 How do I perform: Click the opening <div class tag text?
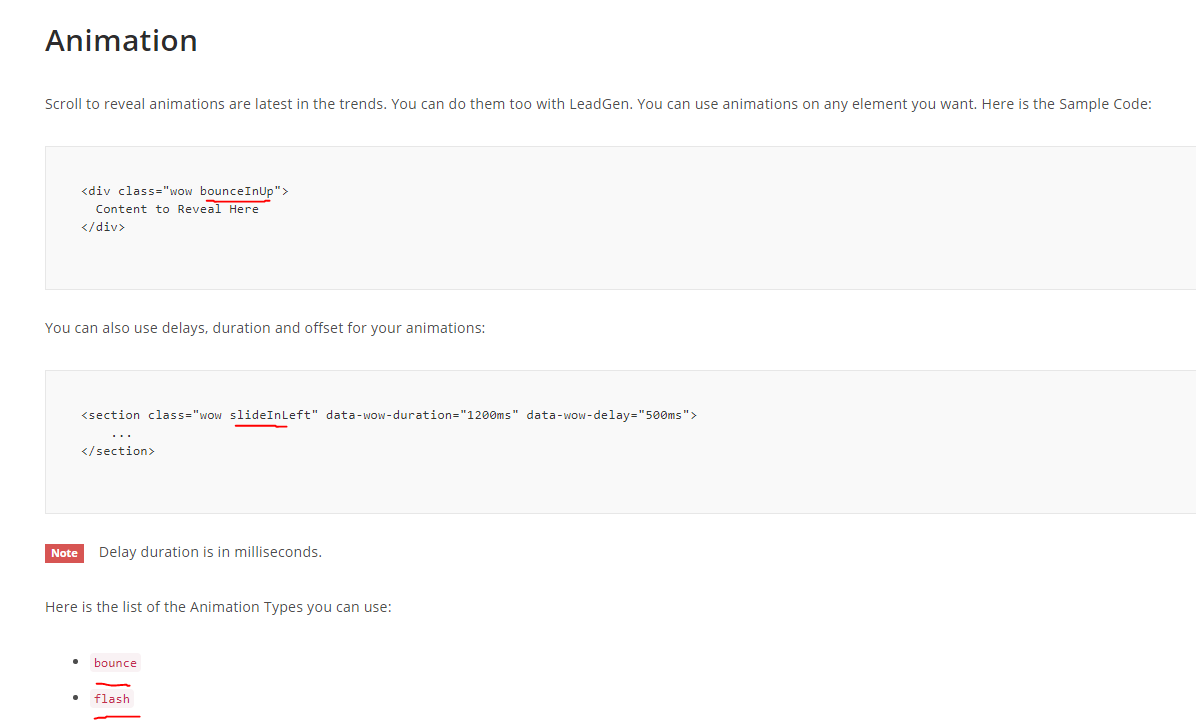click(x=118, y=190)
